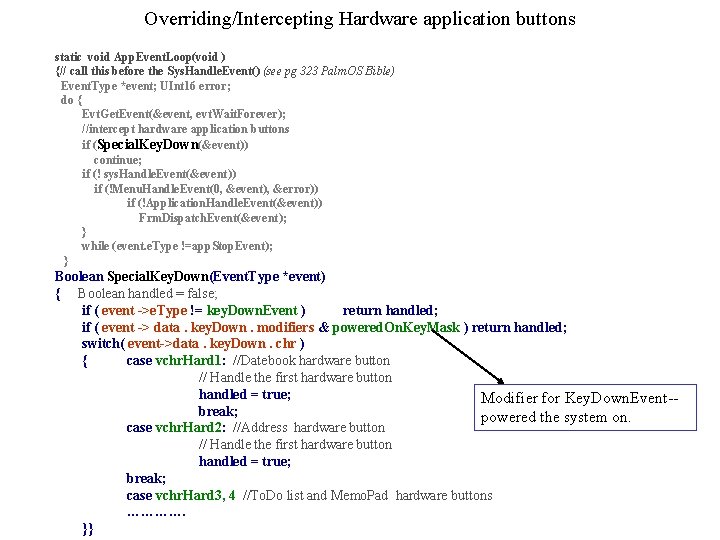
Task: Click 'Modifier for KeyDownEvent-- powered the system on.' callout text
Action: coord(579,407)
